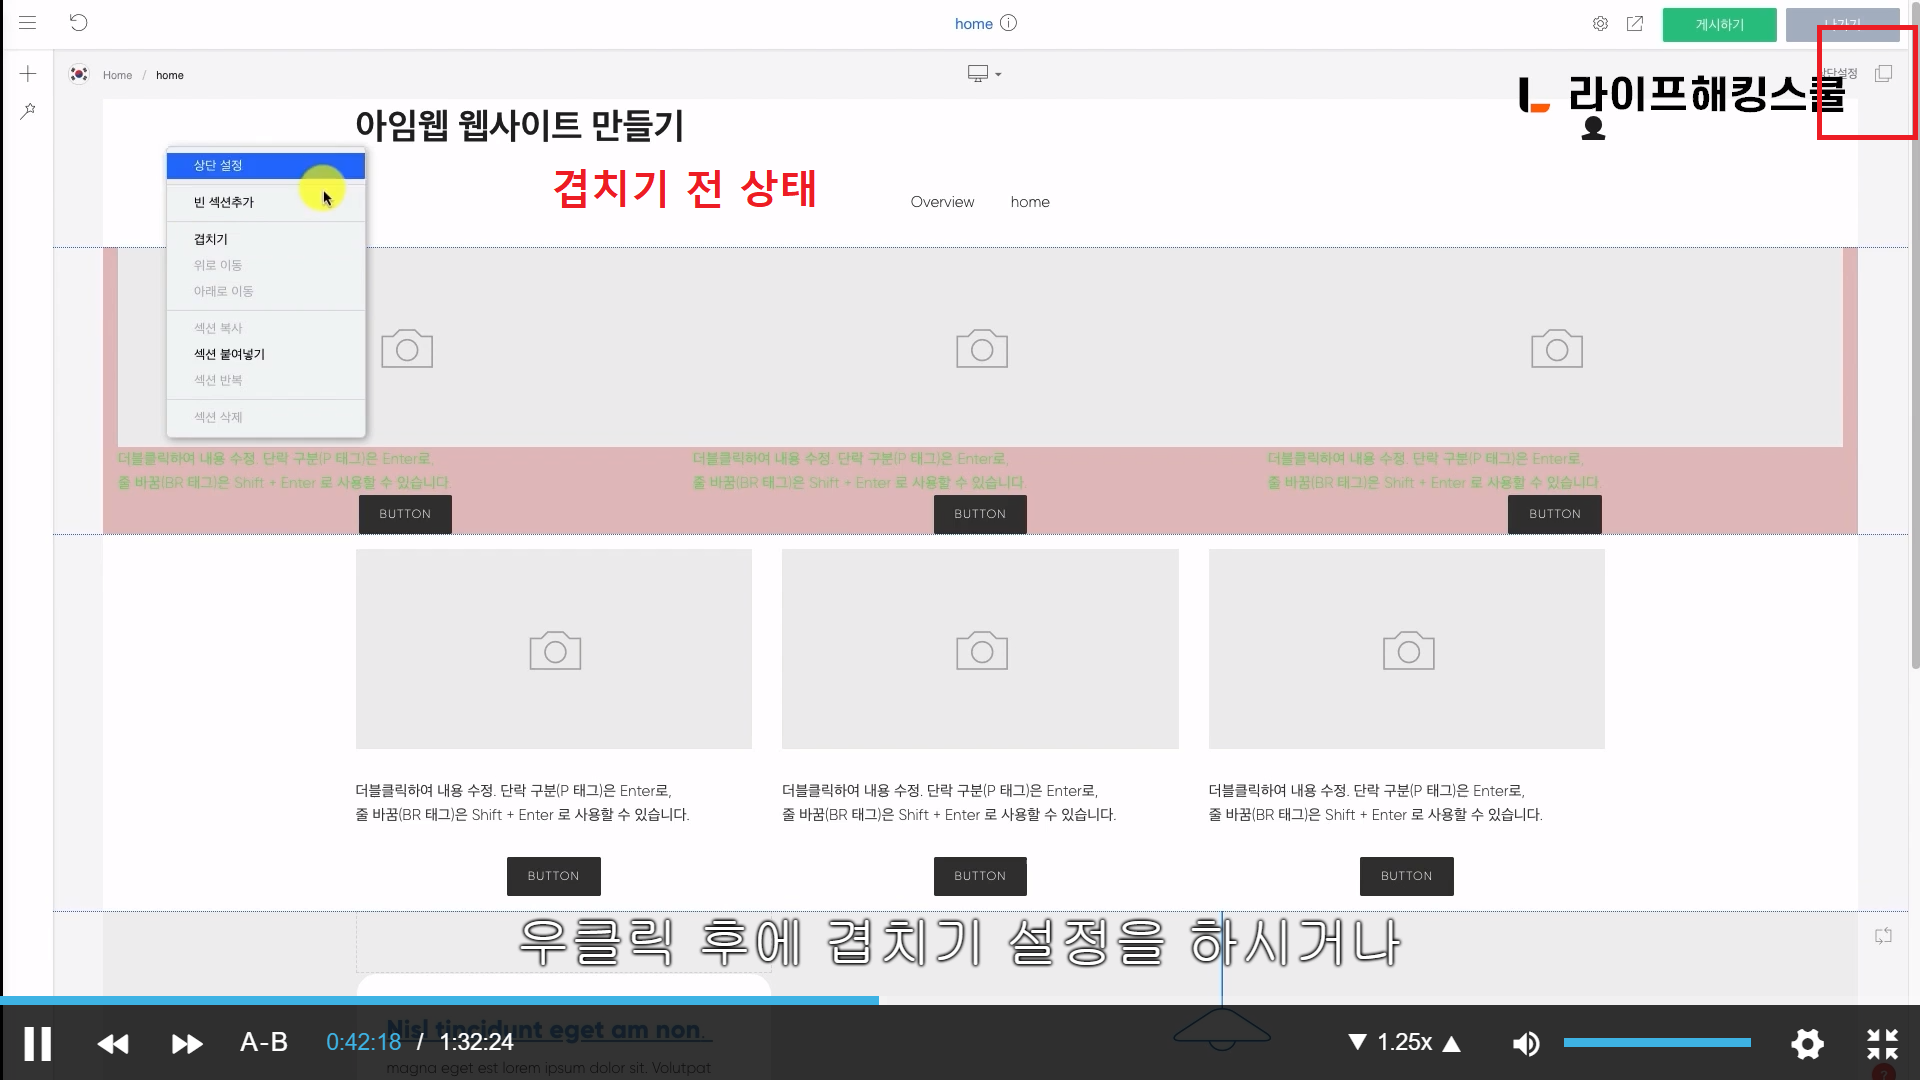This screenshot has height=1080, width=1920.
Task: Open preview in new window icon
Action: (1635, 24)
